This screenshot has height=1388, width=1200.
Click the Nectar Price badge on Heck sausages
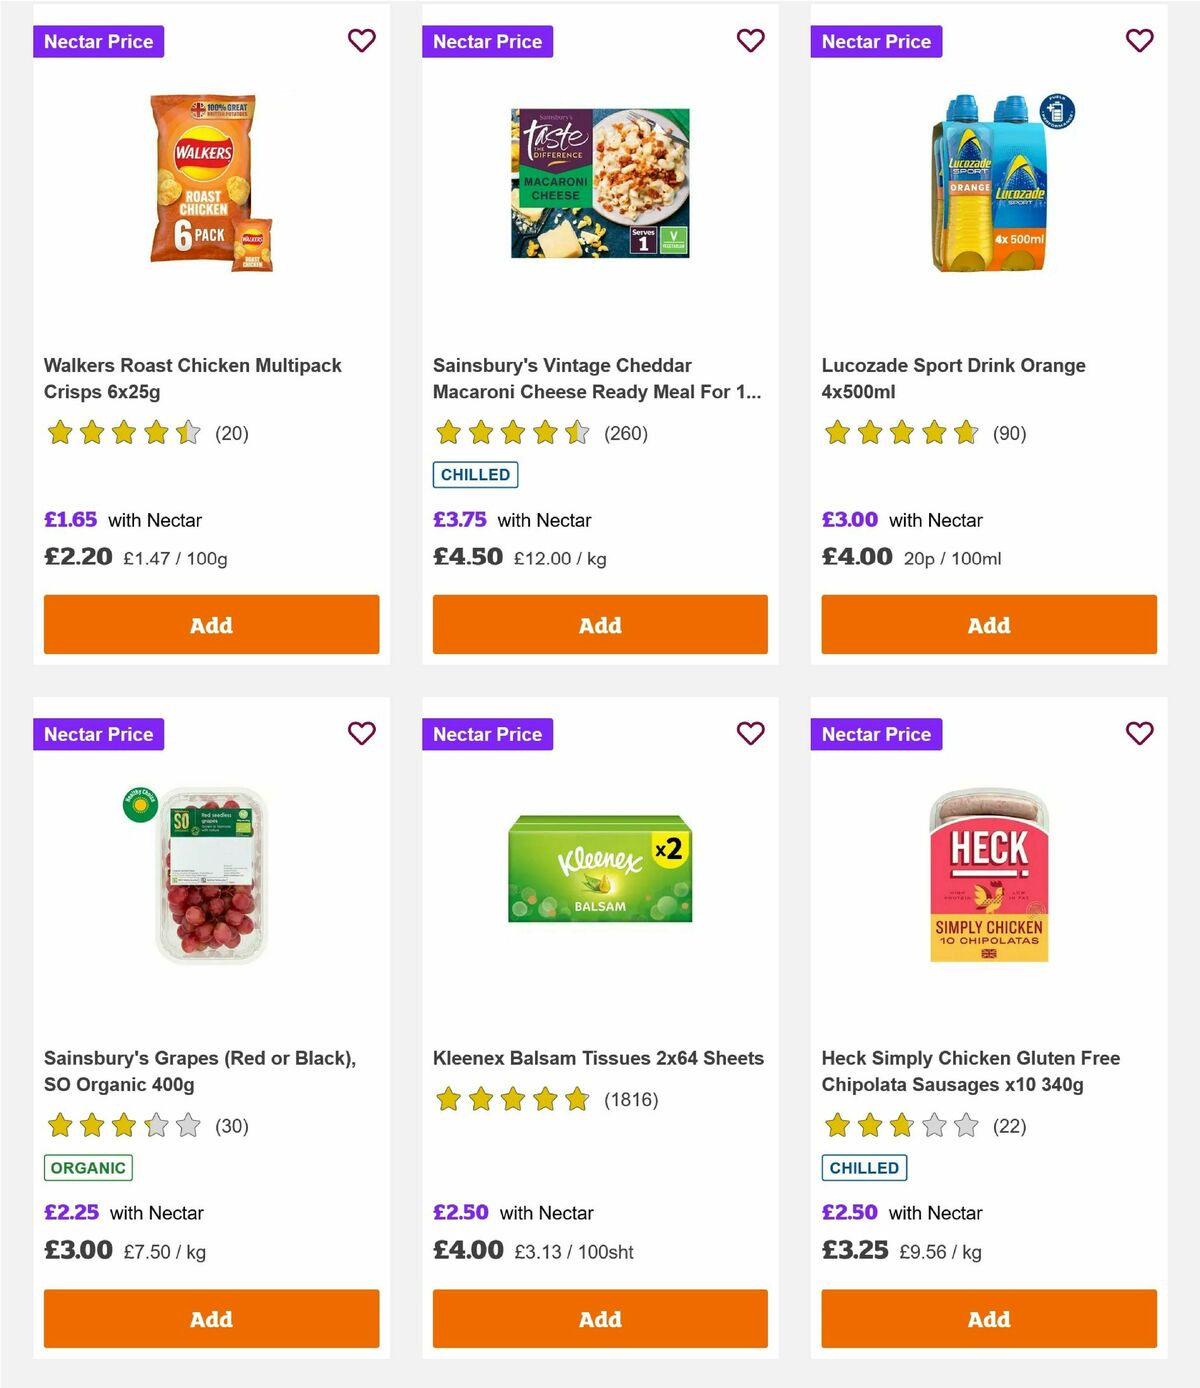(x=876, y=733)
